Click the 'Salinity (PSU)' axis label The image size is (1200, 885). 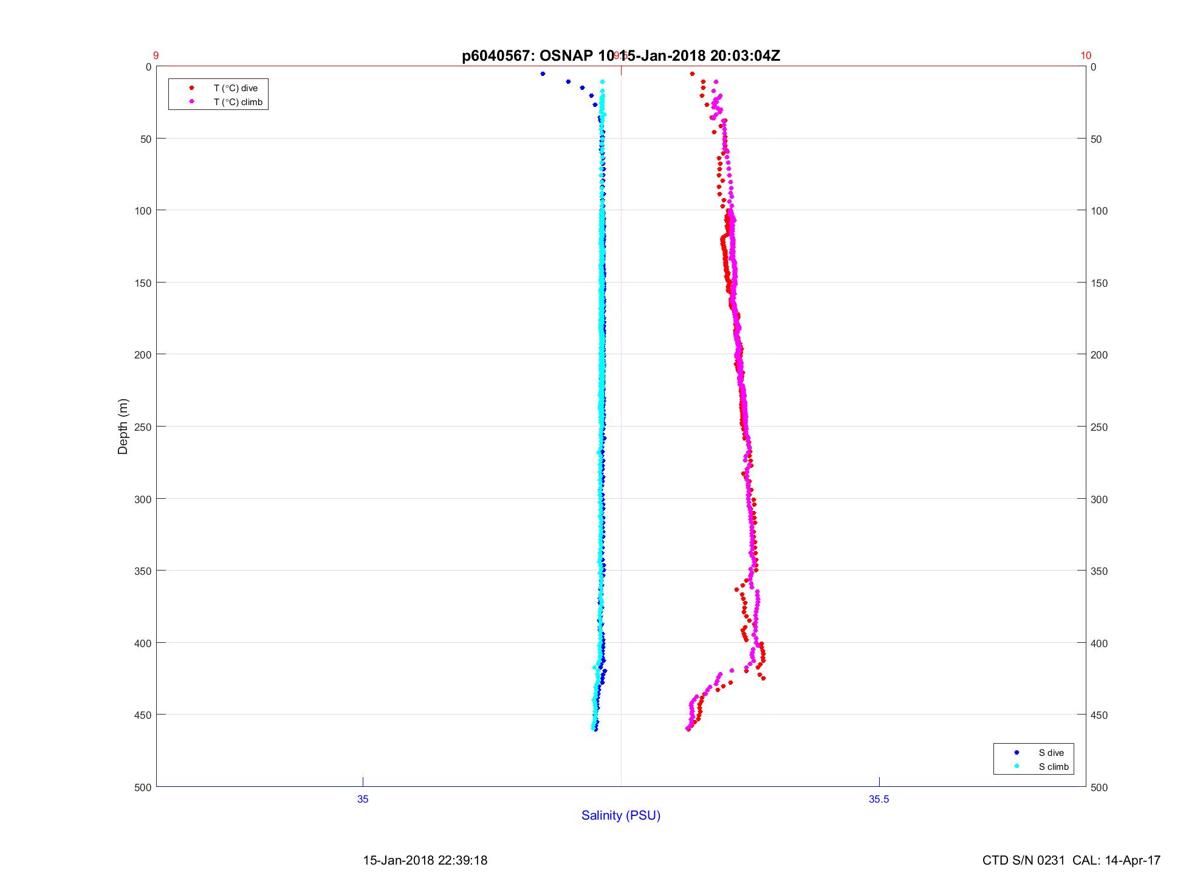point(621,816)
